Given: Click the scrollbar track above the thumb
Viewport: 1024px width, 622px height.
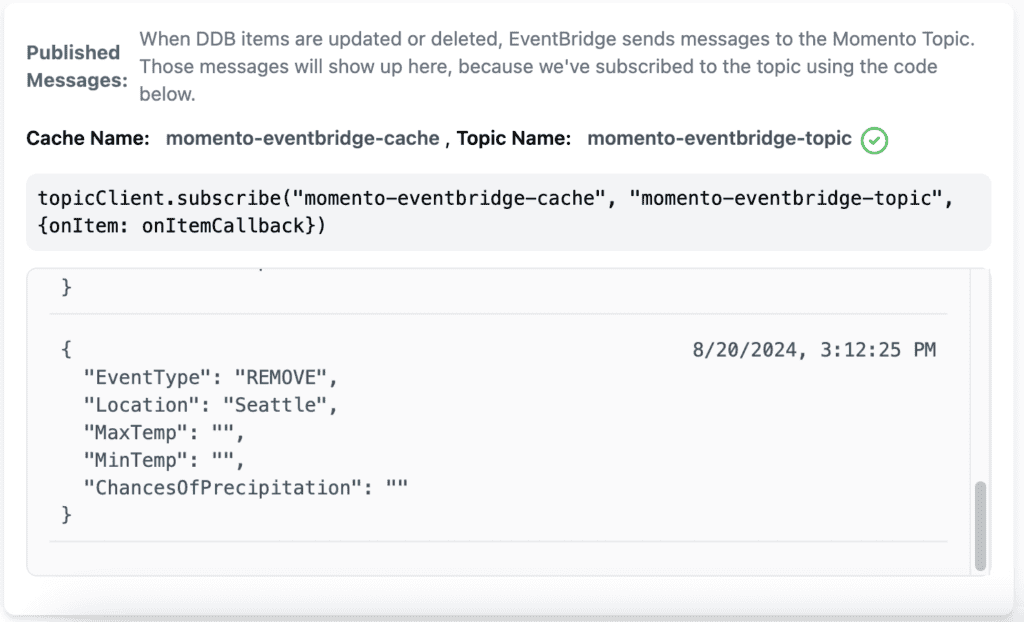Looking at the screenshot, I should pyautogui.click(x=980, y=376).
